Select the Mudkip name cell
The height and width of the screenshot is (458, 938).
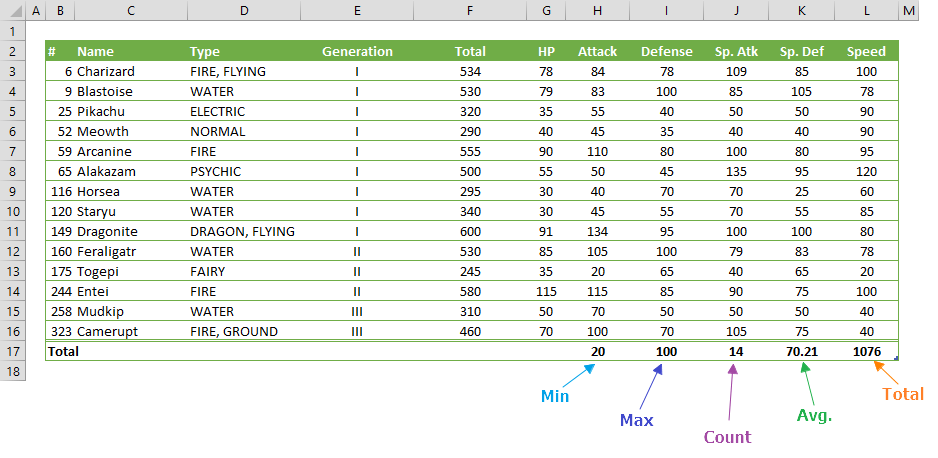(130, 312)
